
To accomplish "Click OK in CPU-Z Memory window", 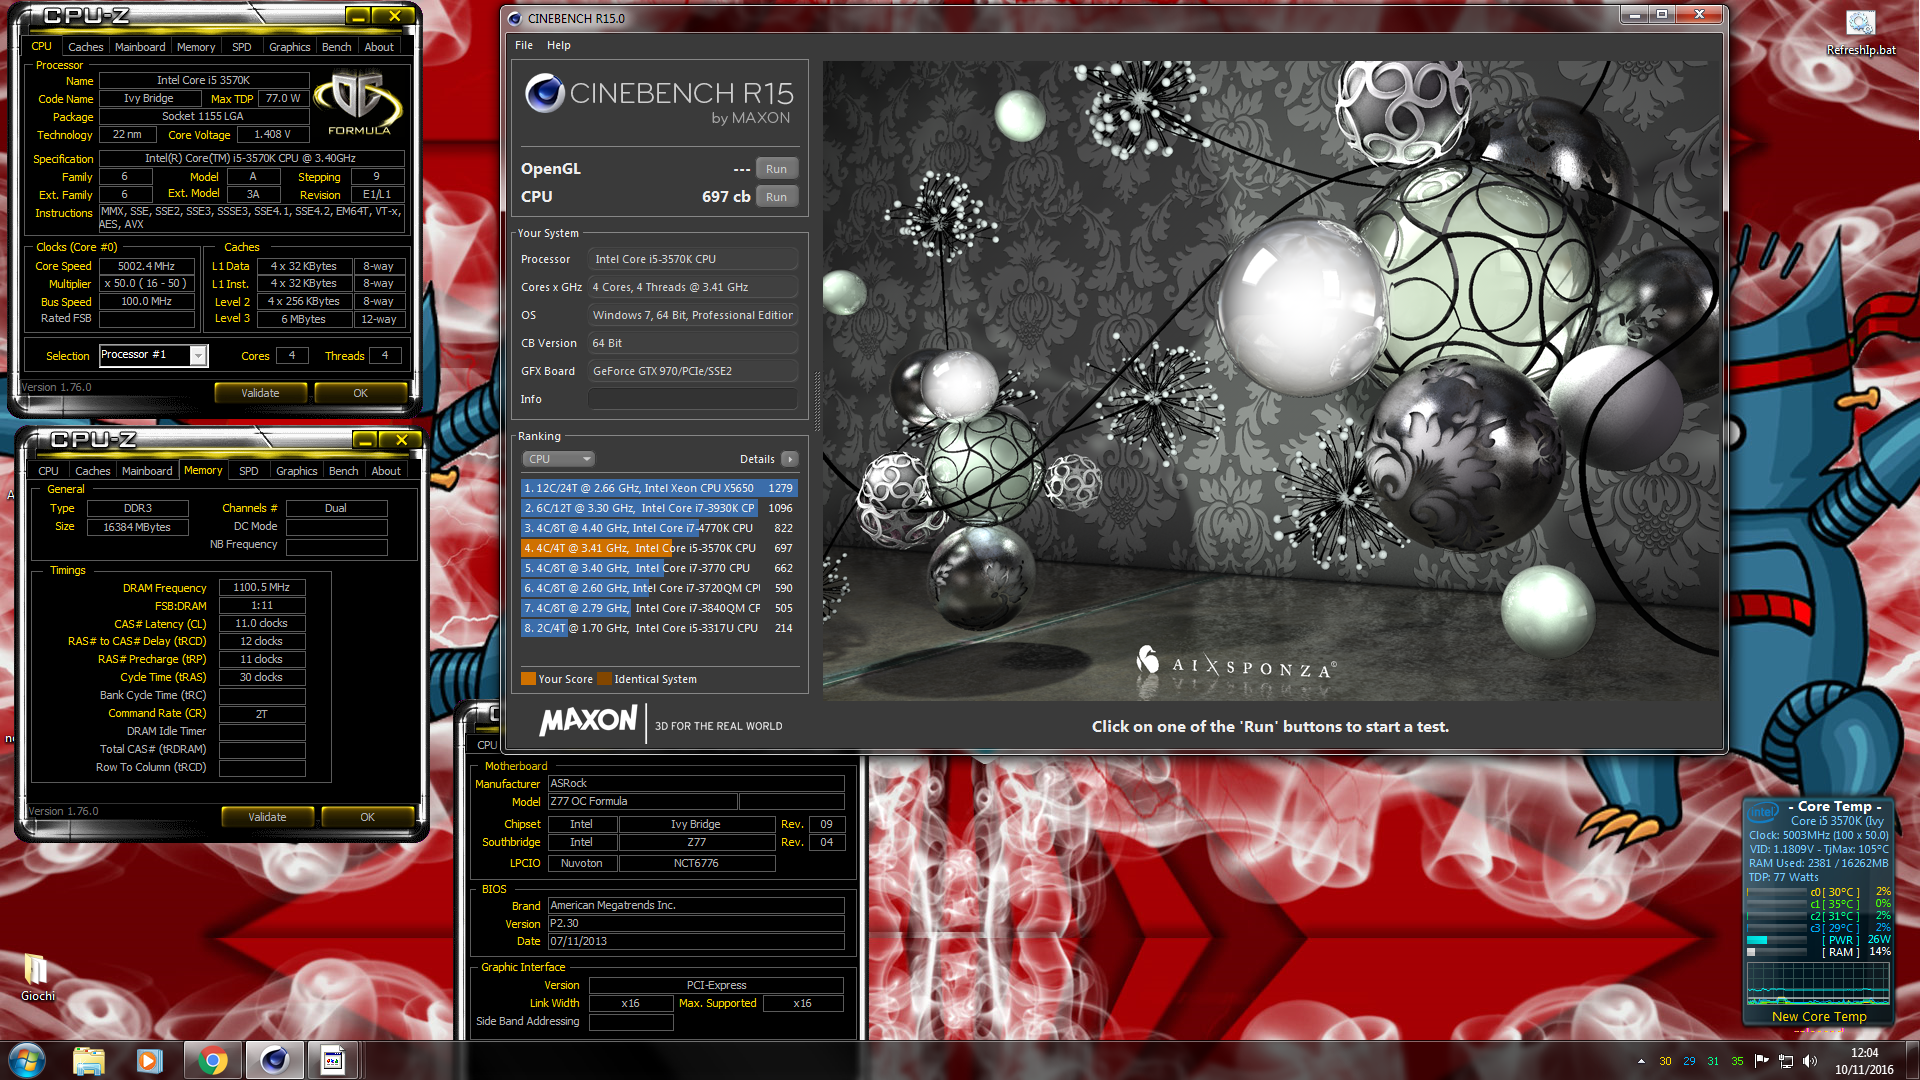I will pyautogui.click(x=367, y=817).
